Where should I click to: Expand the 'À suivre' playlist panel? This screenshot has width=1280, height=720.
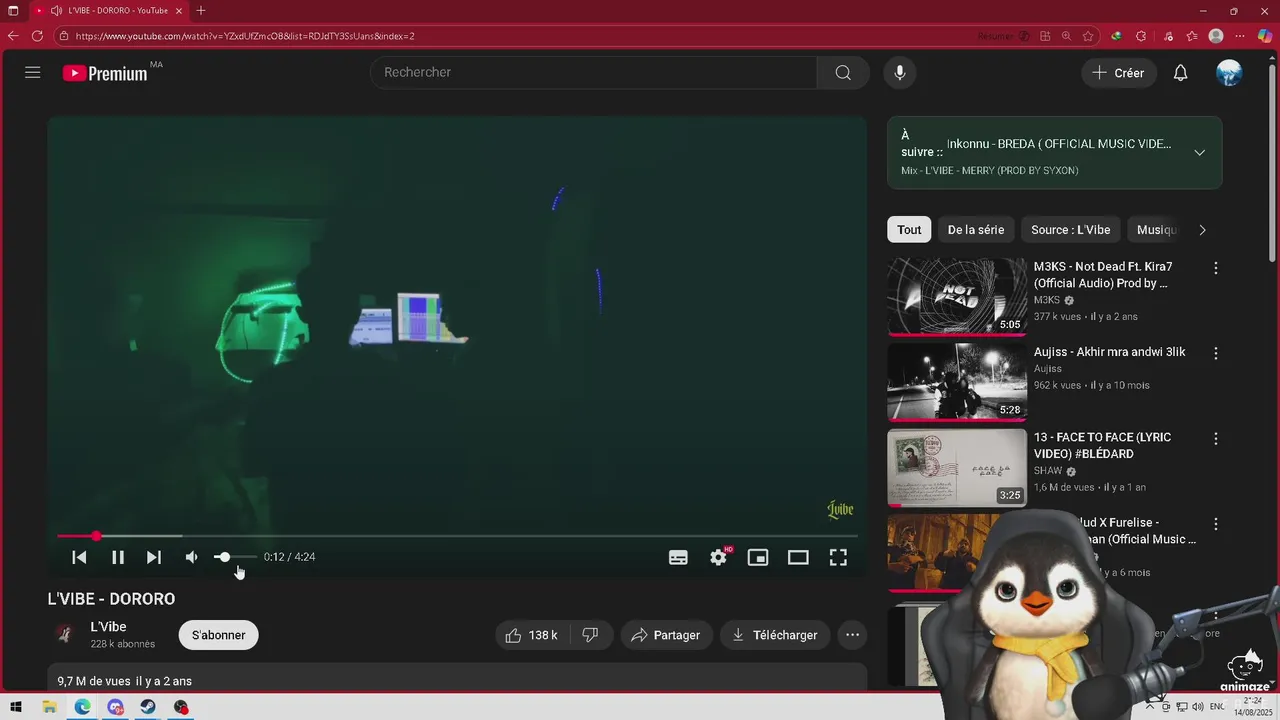[x=1199, y=153]
